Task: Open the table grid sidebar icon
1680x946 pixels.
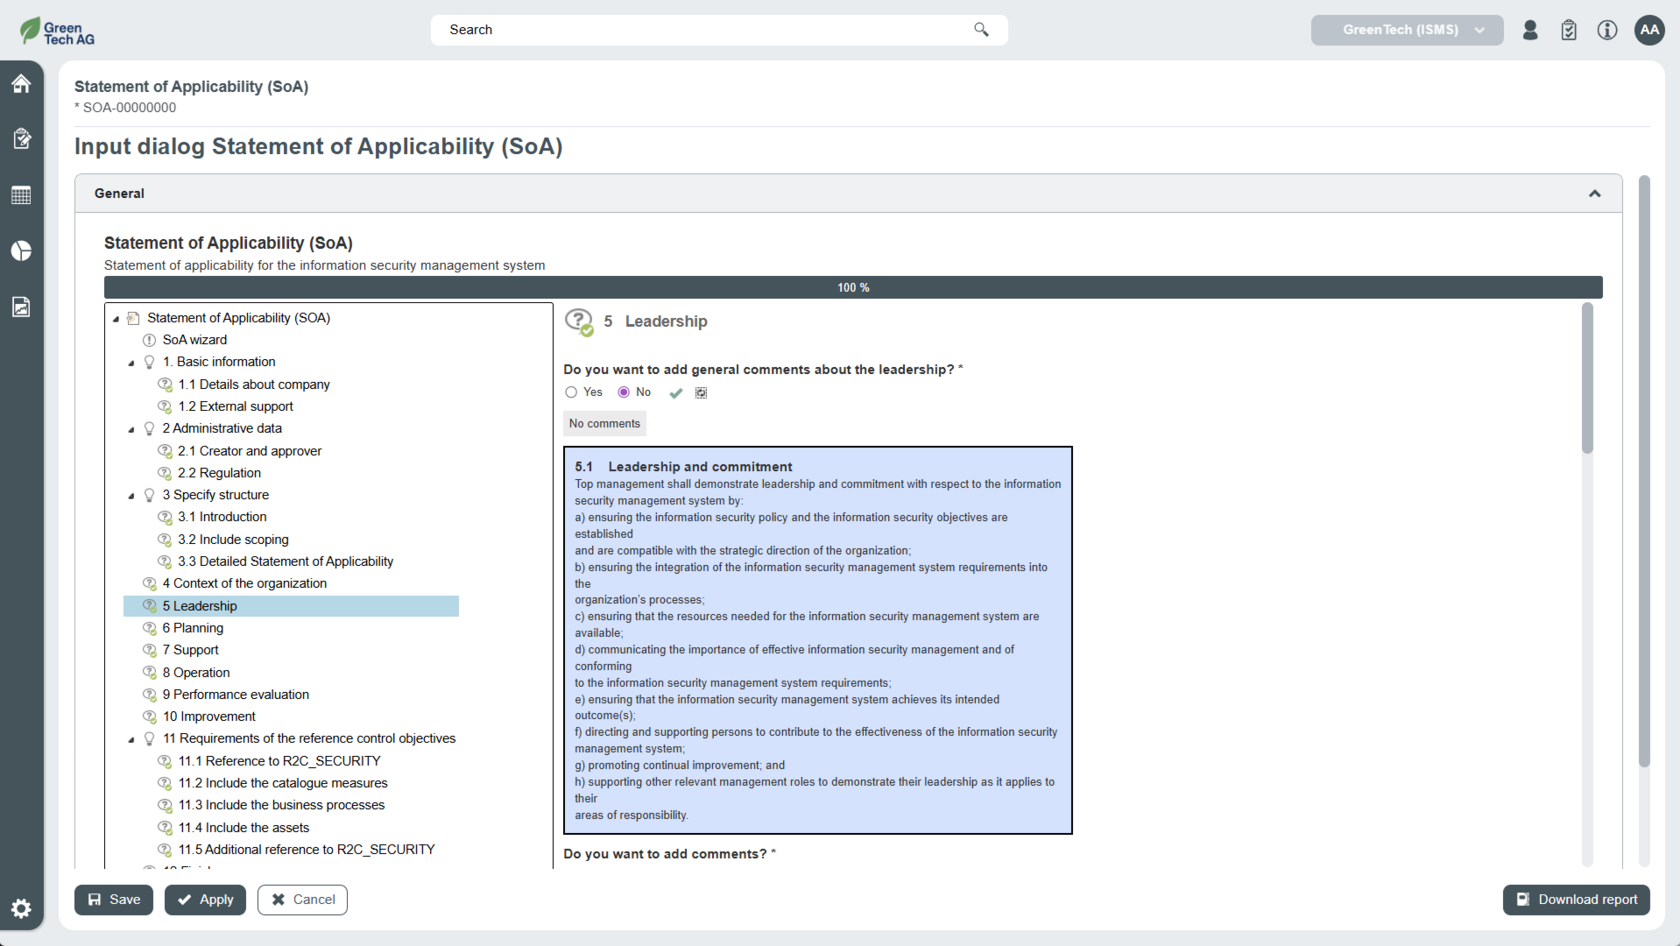Action: click(21, 195)
